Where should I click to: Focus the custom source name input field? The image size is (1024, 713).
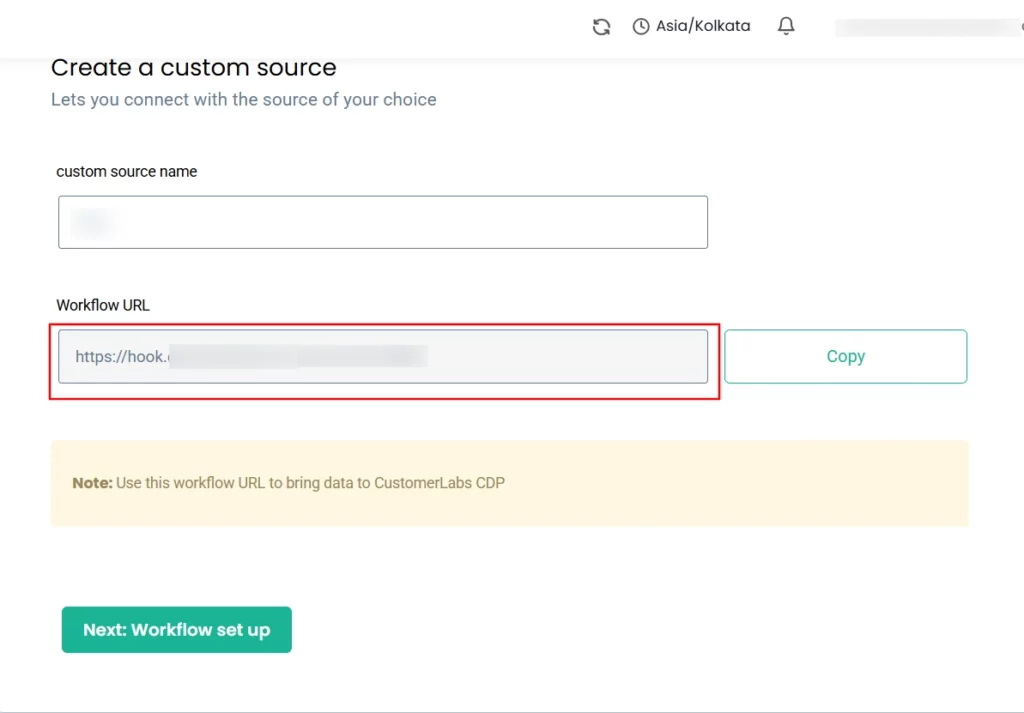(x=383, y=221)
